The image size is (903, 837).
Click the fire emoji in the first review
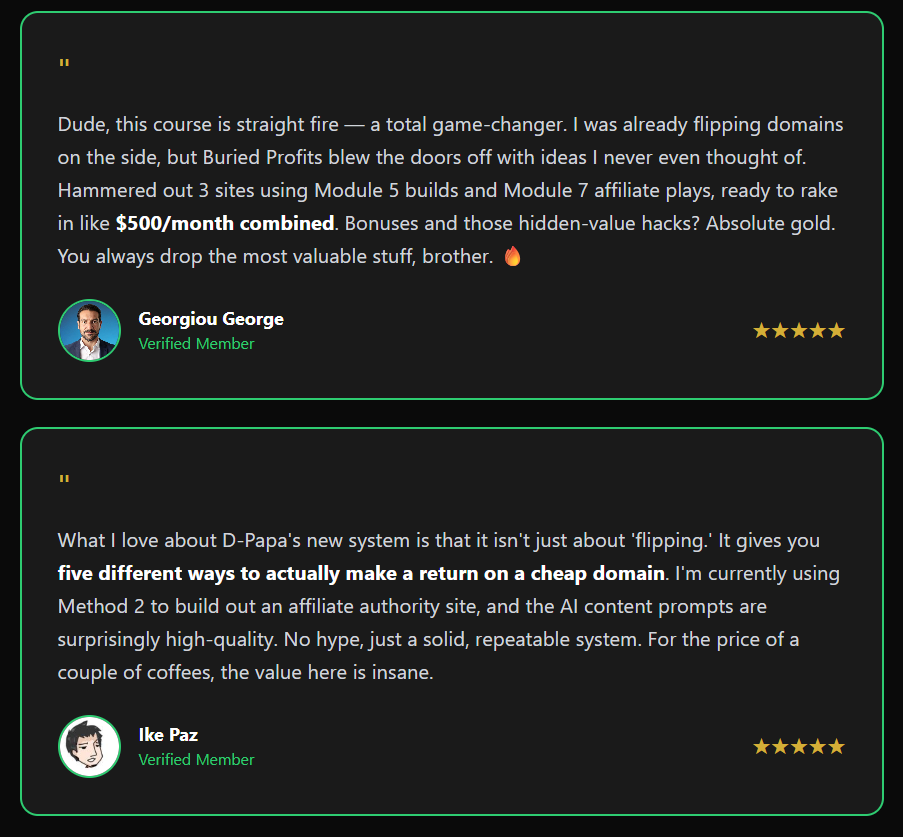click(x=512, y=256)
